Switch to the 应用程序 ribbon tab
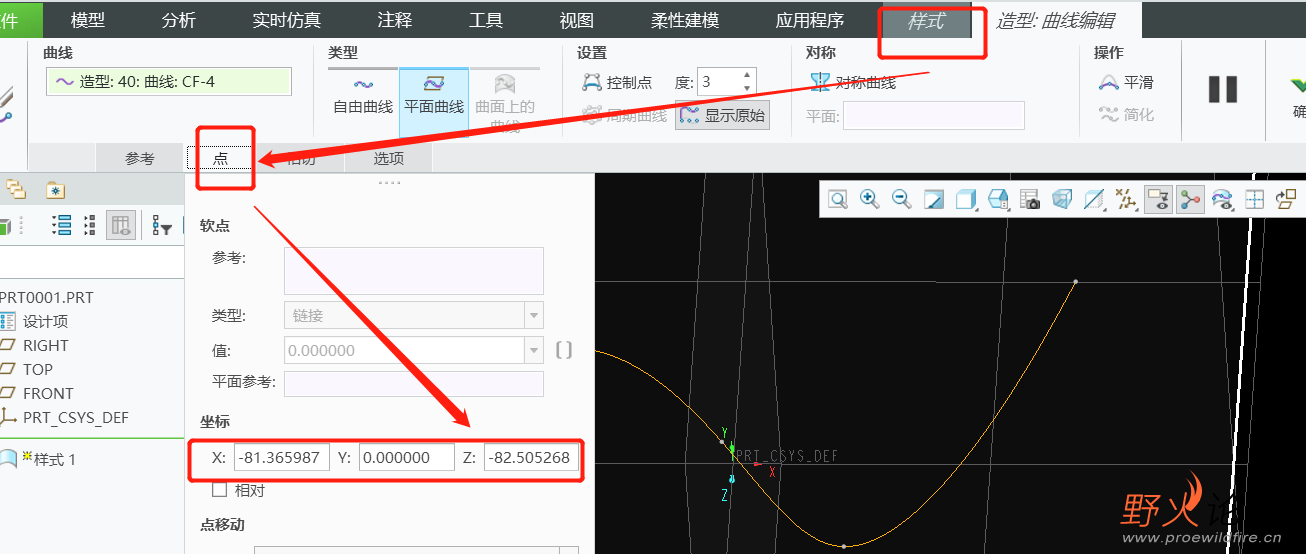 click(810, 20)
